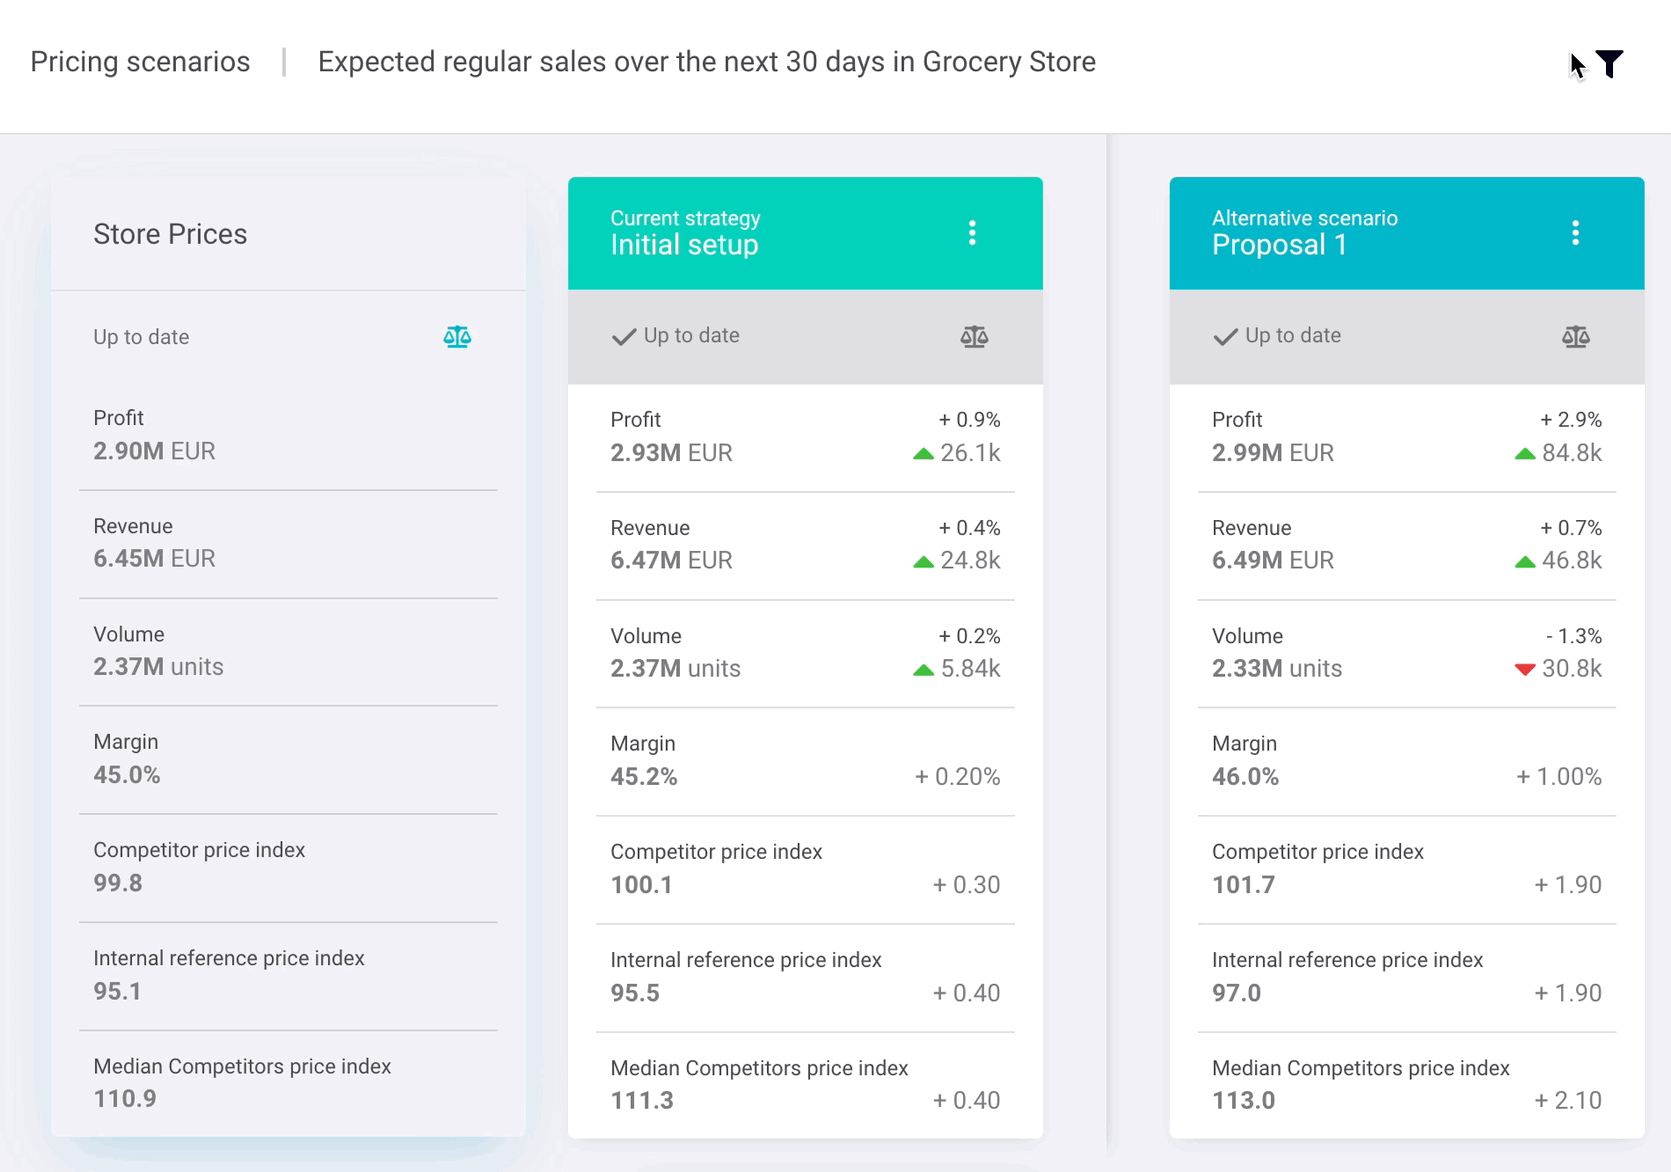Click Store Prices revenue value 6.45M EUR
This screenshot has height=1172, width=1671.
[154, 559]
